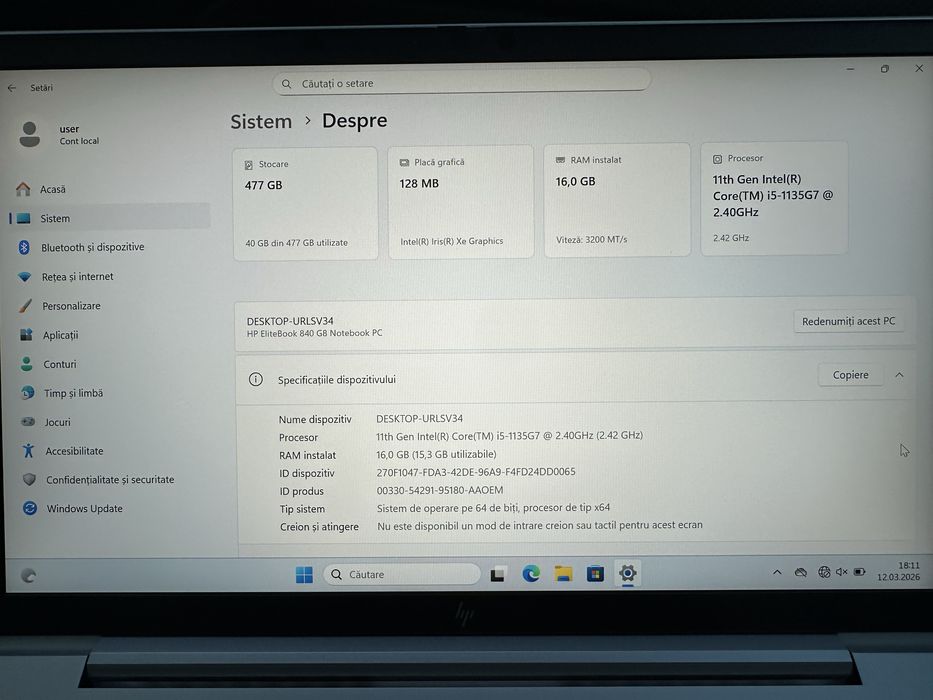Launch Microsoft Edge from taskbar
This screenshot has height=700, width=933.
pyautogui.click(x=531, y=574)
